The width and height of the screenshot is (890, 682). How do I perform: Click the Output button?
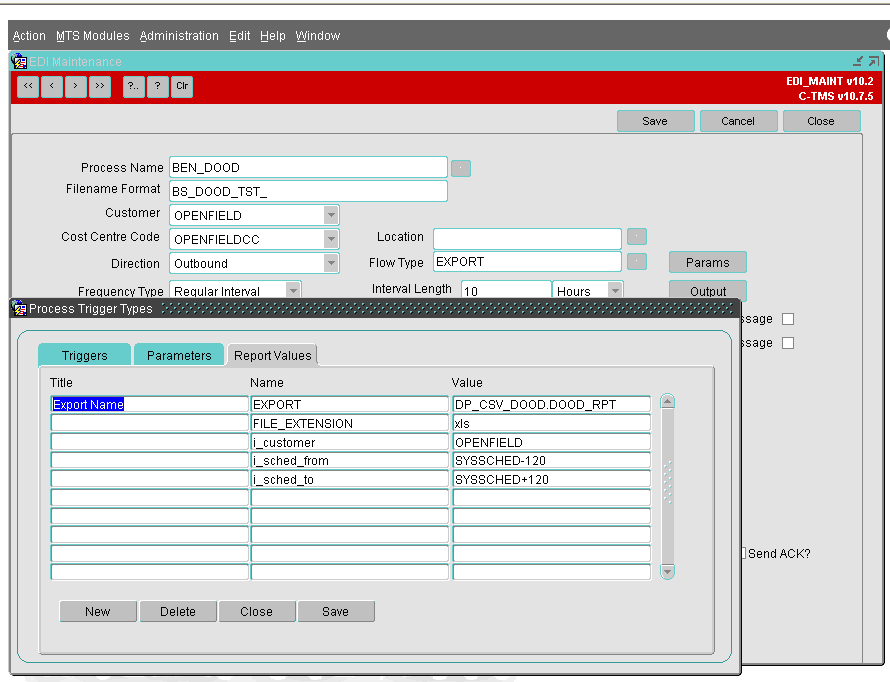(707, 290)
